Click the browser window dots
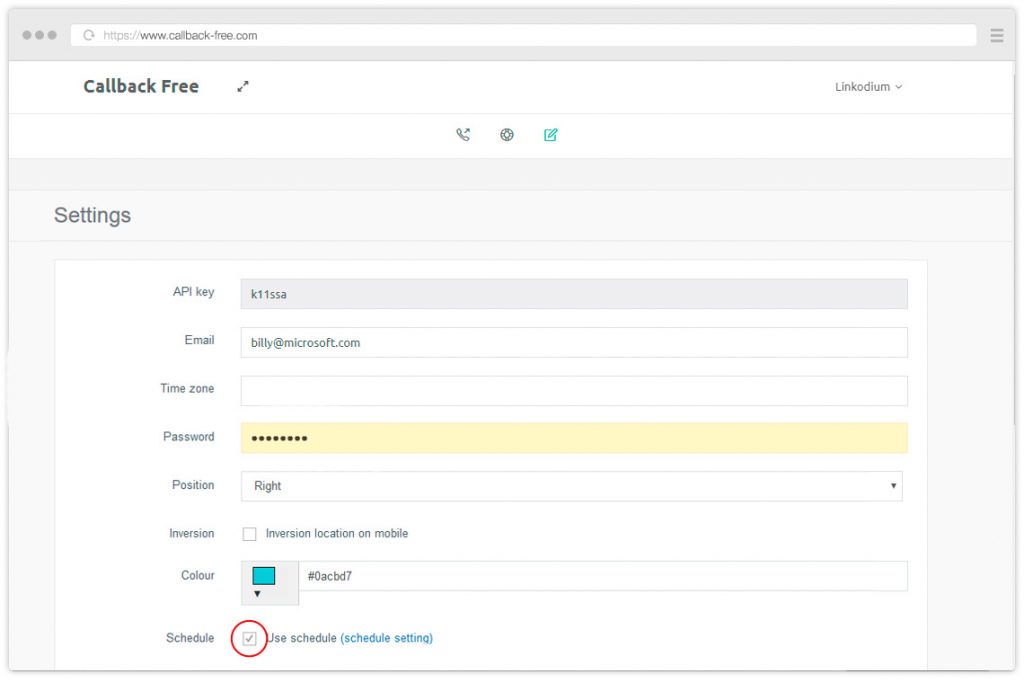 pyautogui.click(x=38, y=34)
